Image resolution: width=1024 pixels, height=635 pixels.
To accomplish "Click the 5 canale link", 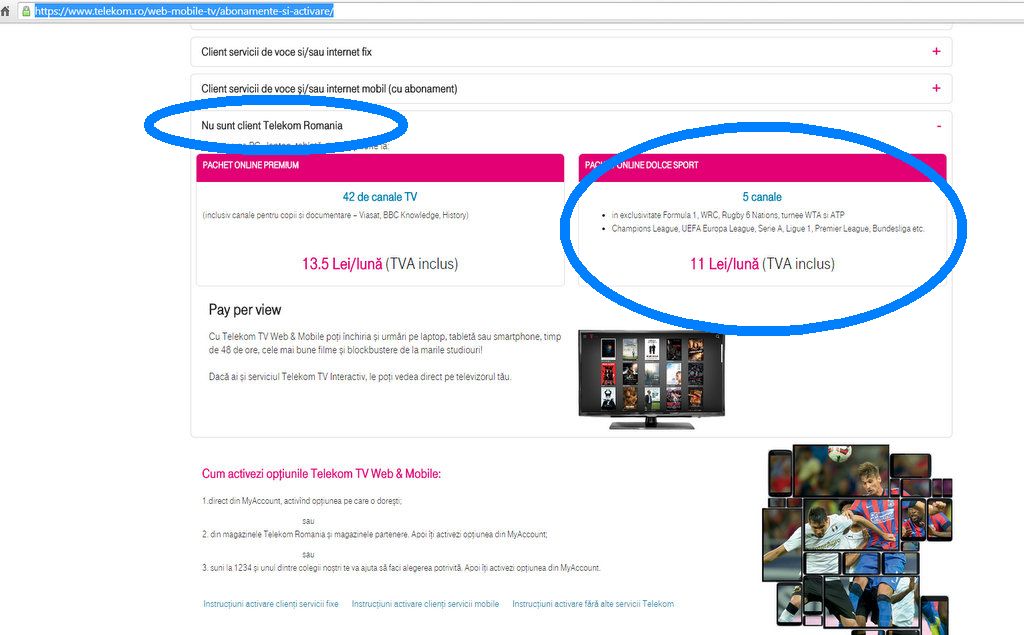I will coord(762,197).
